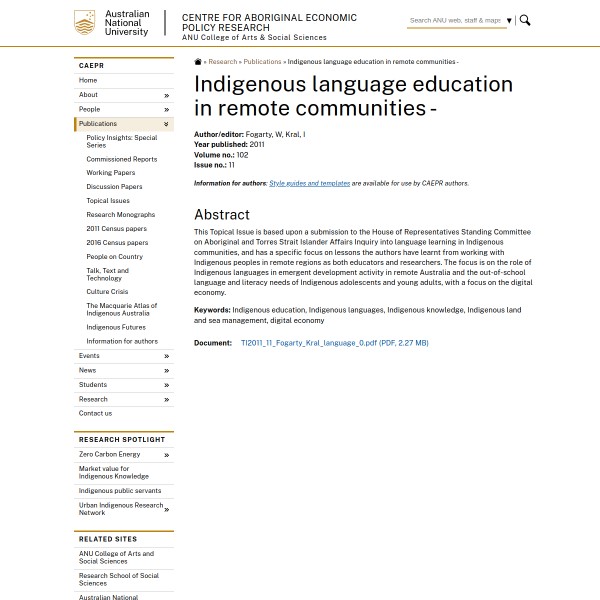Open Contact us in sidebar
The image size is (600, 600).
pyautogui.click(x=95, y=413)
